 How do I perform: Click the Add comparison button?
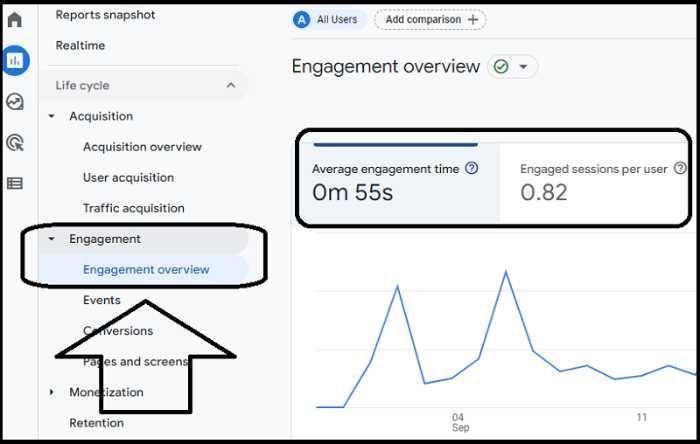click(x=429, y=20)
